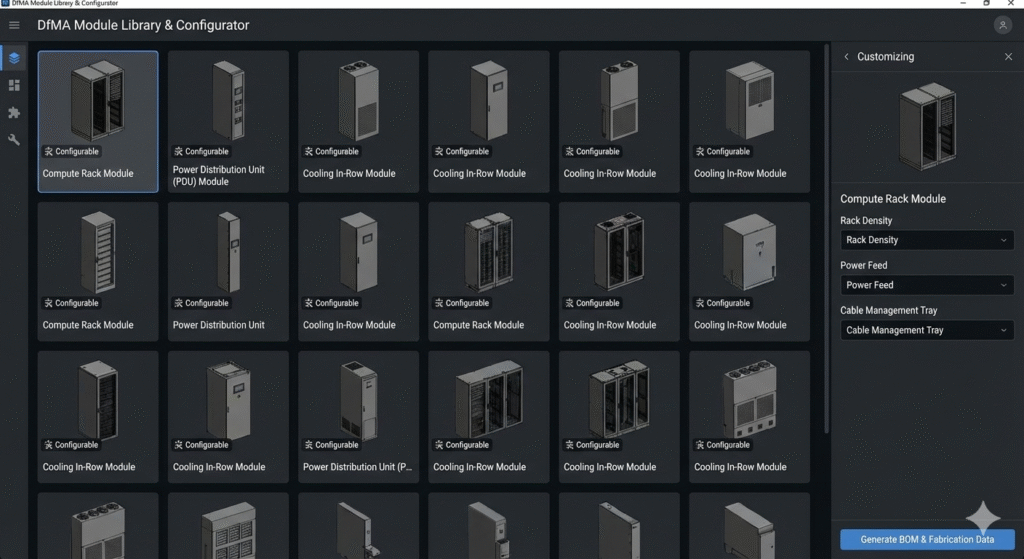Go back using the Customizing panel chevron
Screen dimensions: 1024x559
[846, 57]
